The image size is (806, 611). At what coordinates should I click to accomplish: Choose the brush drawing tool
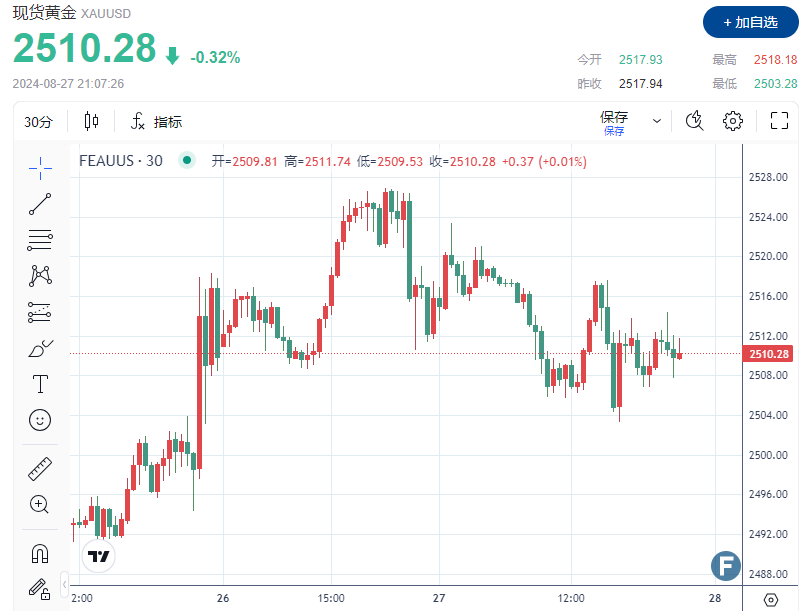point(40,348)
